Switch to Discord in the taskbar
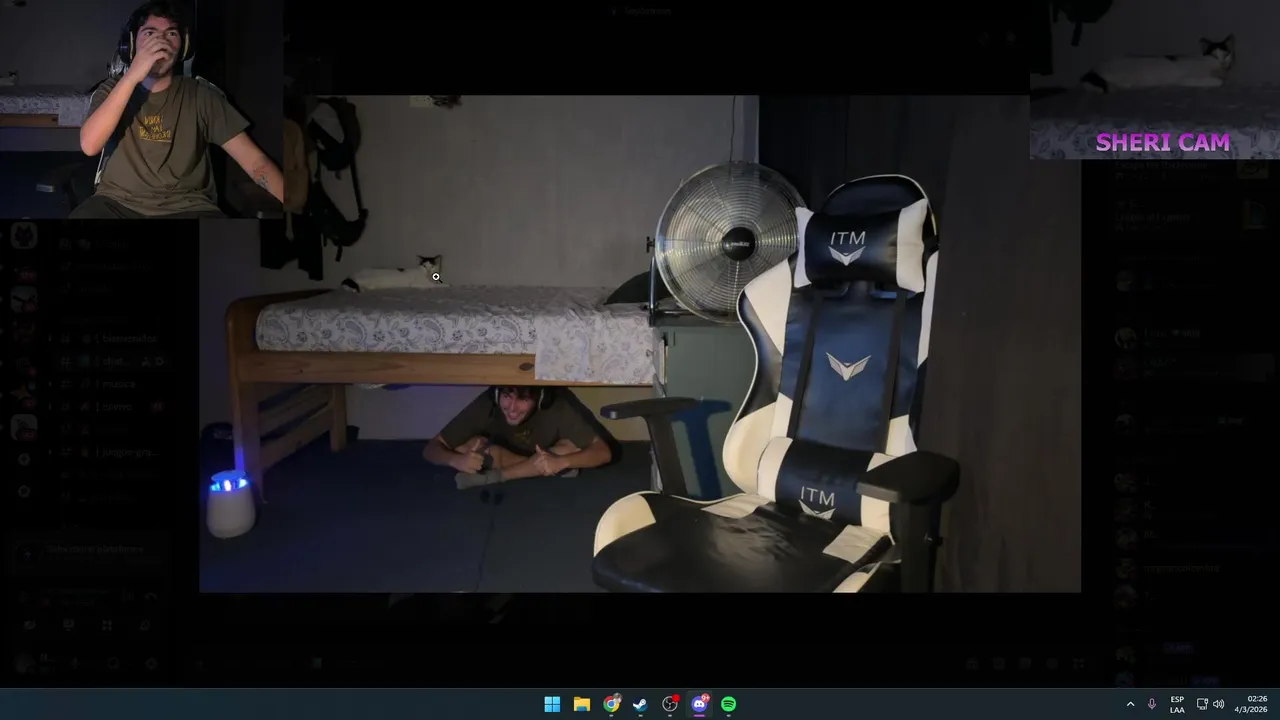The height and width of the screenshot is (720, 1280). [x=699, y=704]
